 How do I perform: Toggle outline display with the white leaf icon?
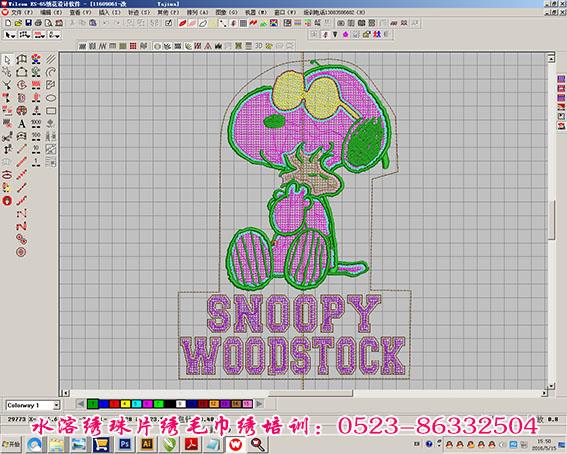coord(203,23)
